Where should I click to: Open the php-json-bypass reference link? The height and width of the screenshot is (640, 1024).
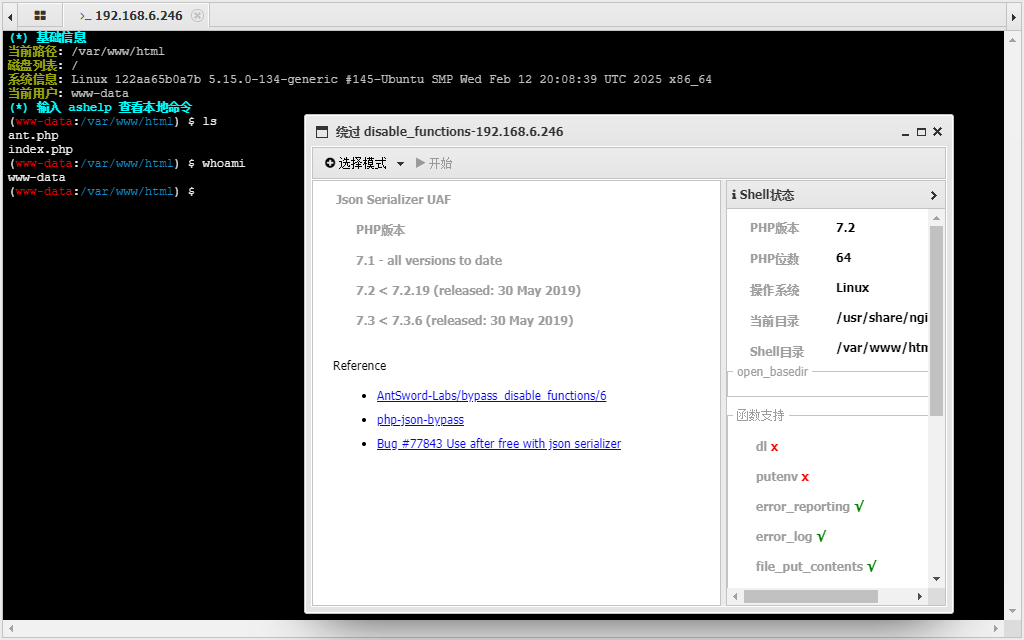click(x=420, y=420)
